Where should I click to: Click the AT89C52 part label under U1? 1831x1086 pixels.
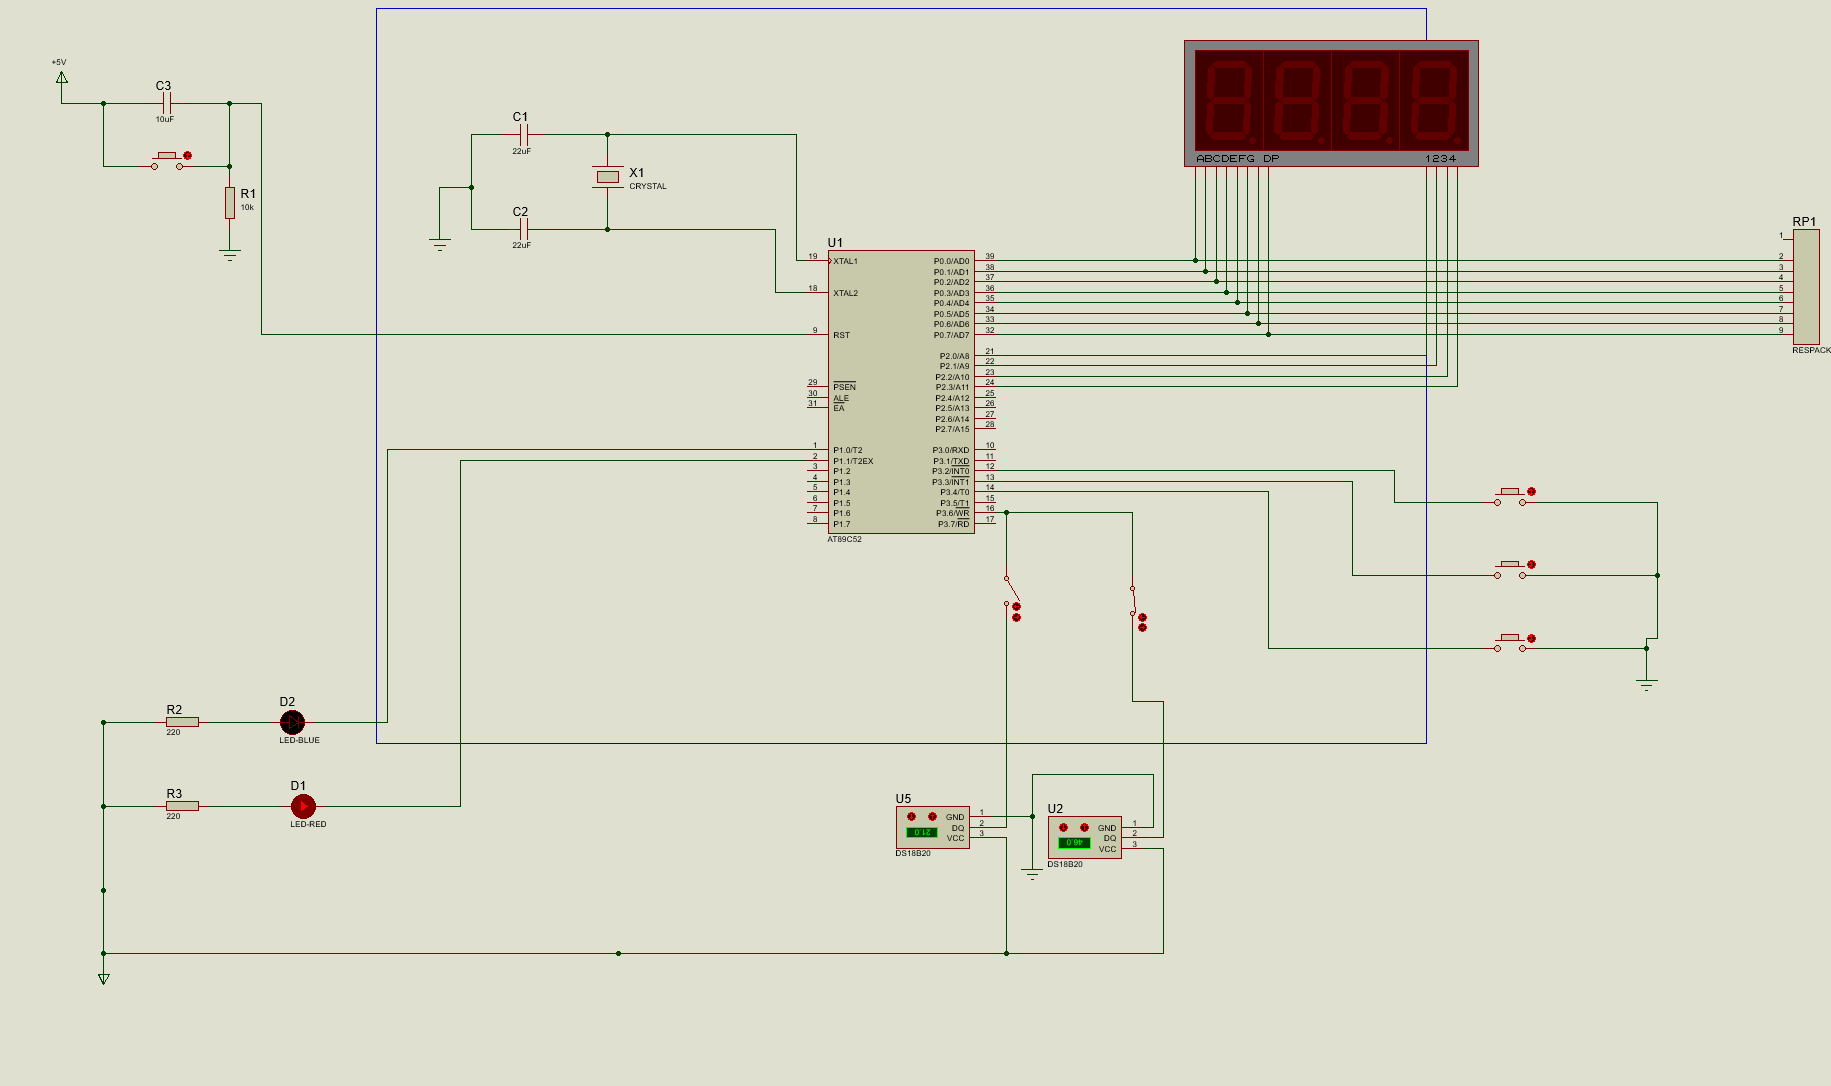pos(844,539)
